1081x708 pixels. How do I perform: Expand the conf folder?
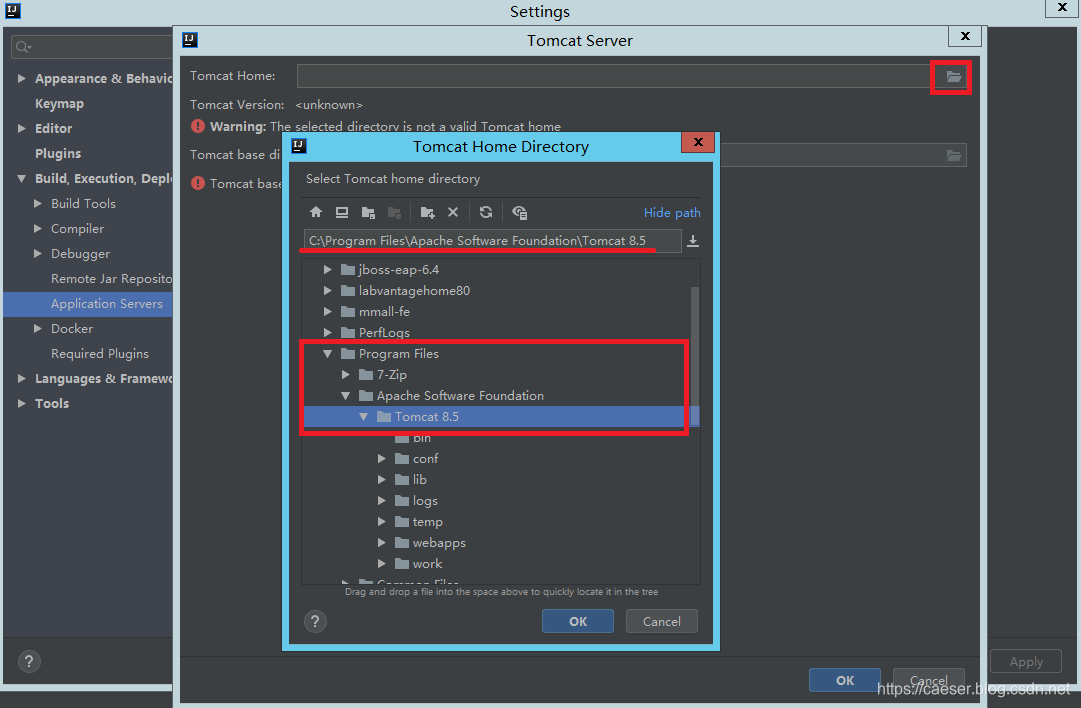click(381, 458)
